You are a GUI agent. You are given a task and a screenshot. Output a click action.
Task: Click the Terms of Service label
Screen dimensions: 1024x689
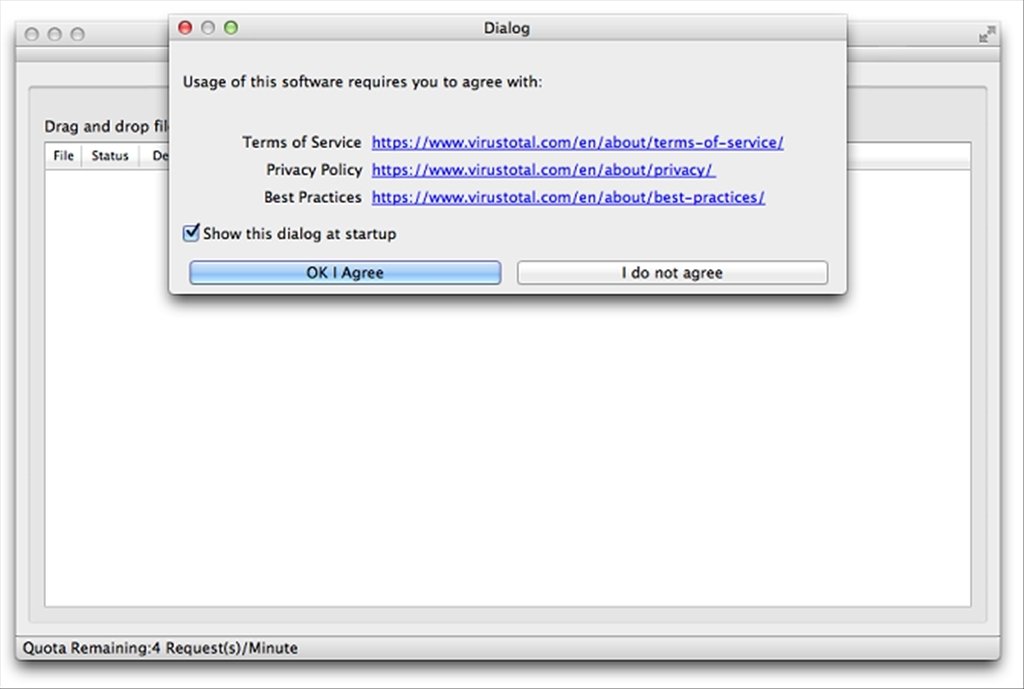302,142
